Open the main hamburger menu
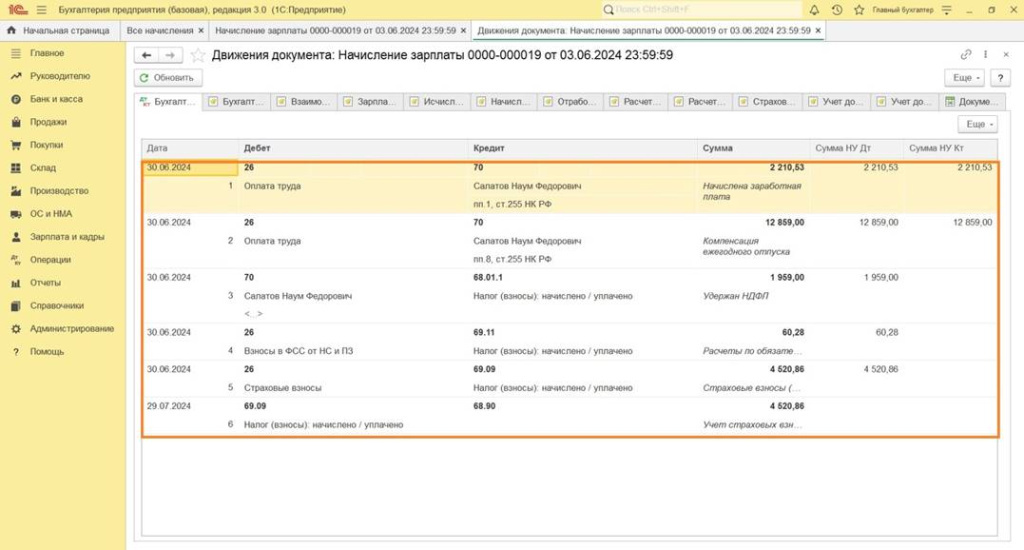 pyautogui.click(x=40, y=9)
